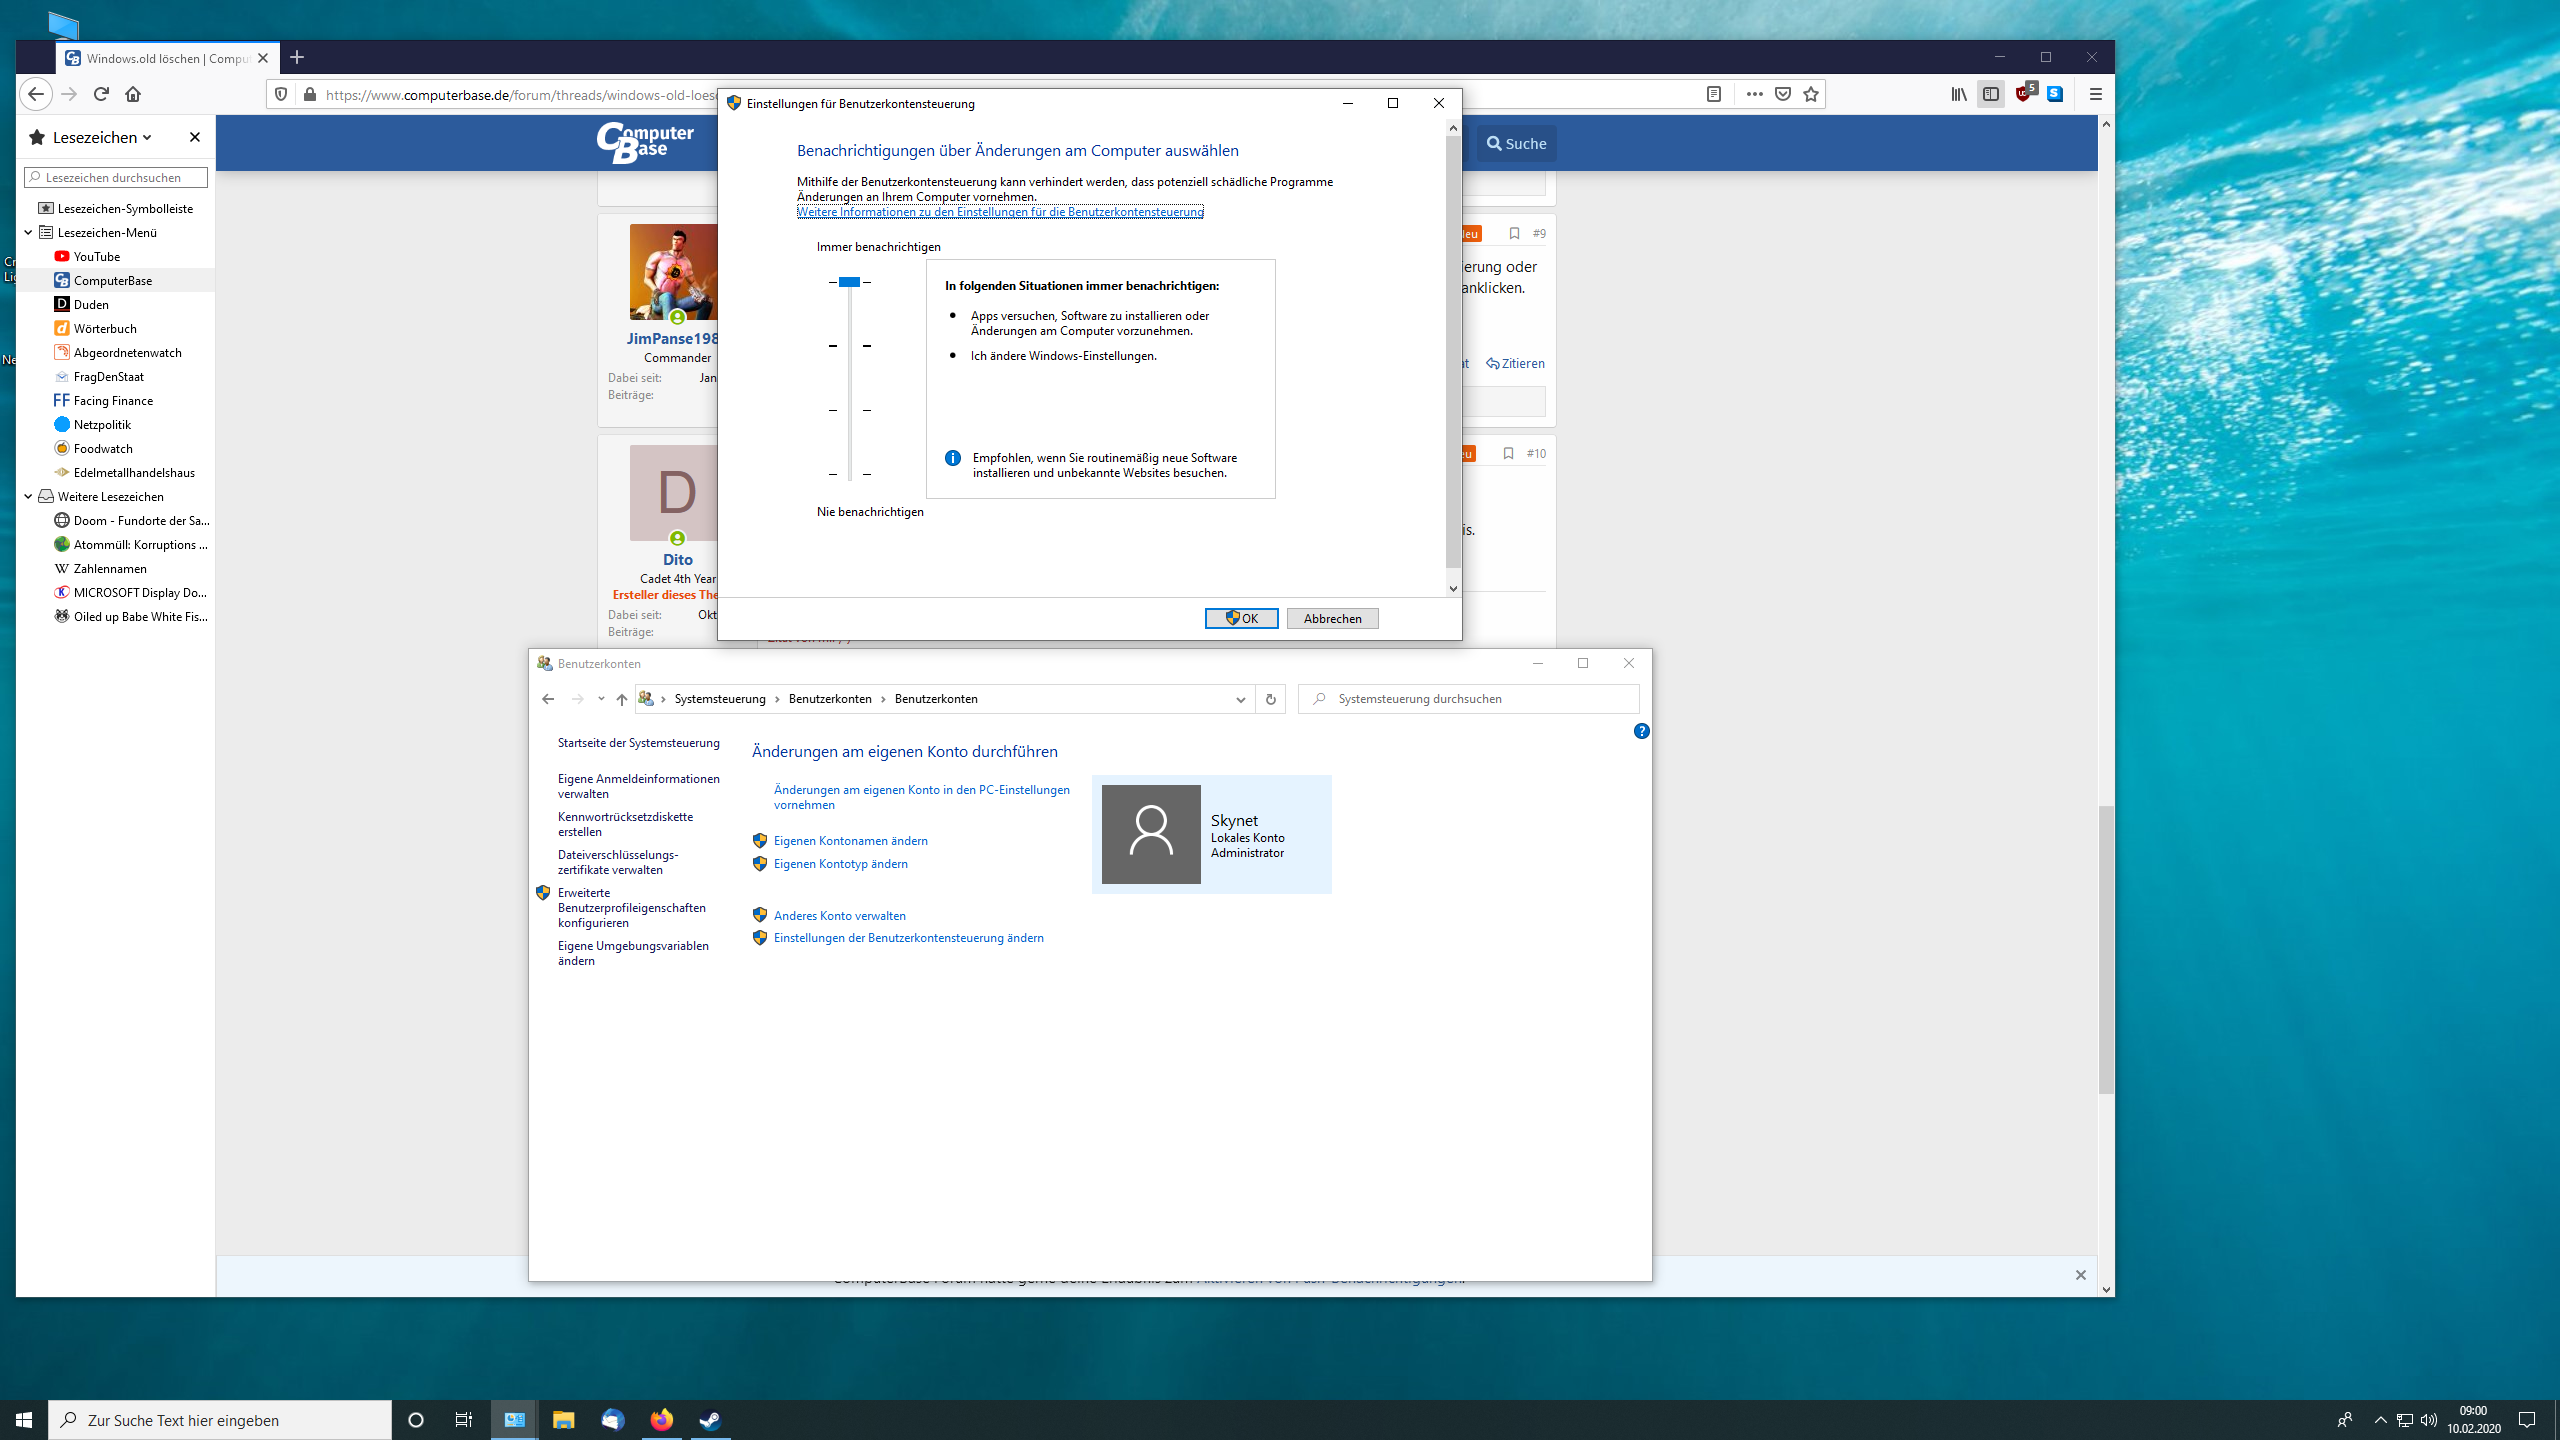
Task: Open a new Firefox tab
Action: coord(297,58)
